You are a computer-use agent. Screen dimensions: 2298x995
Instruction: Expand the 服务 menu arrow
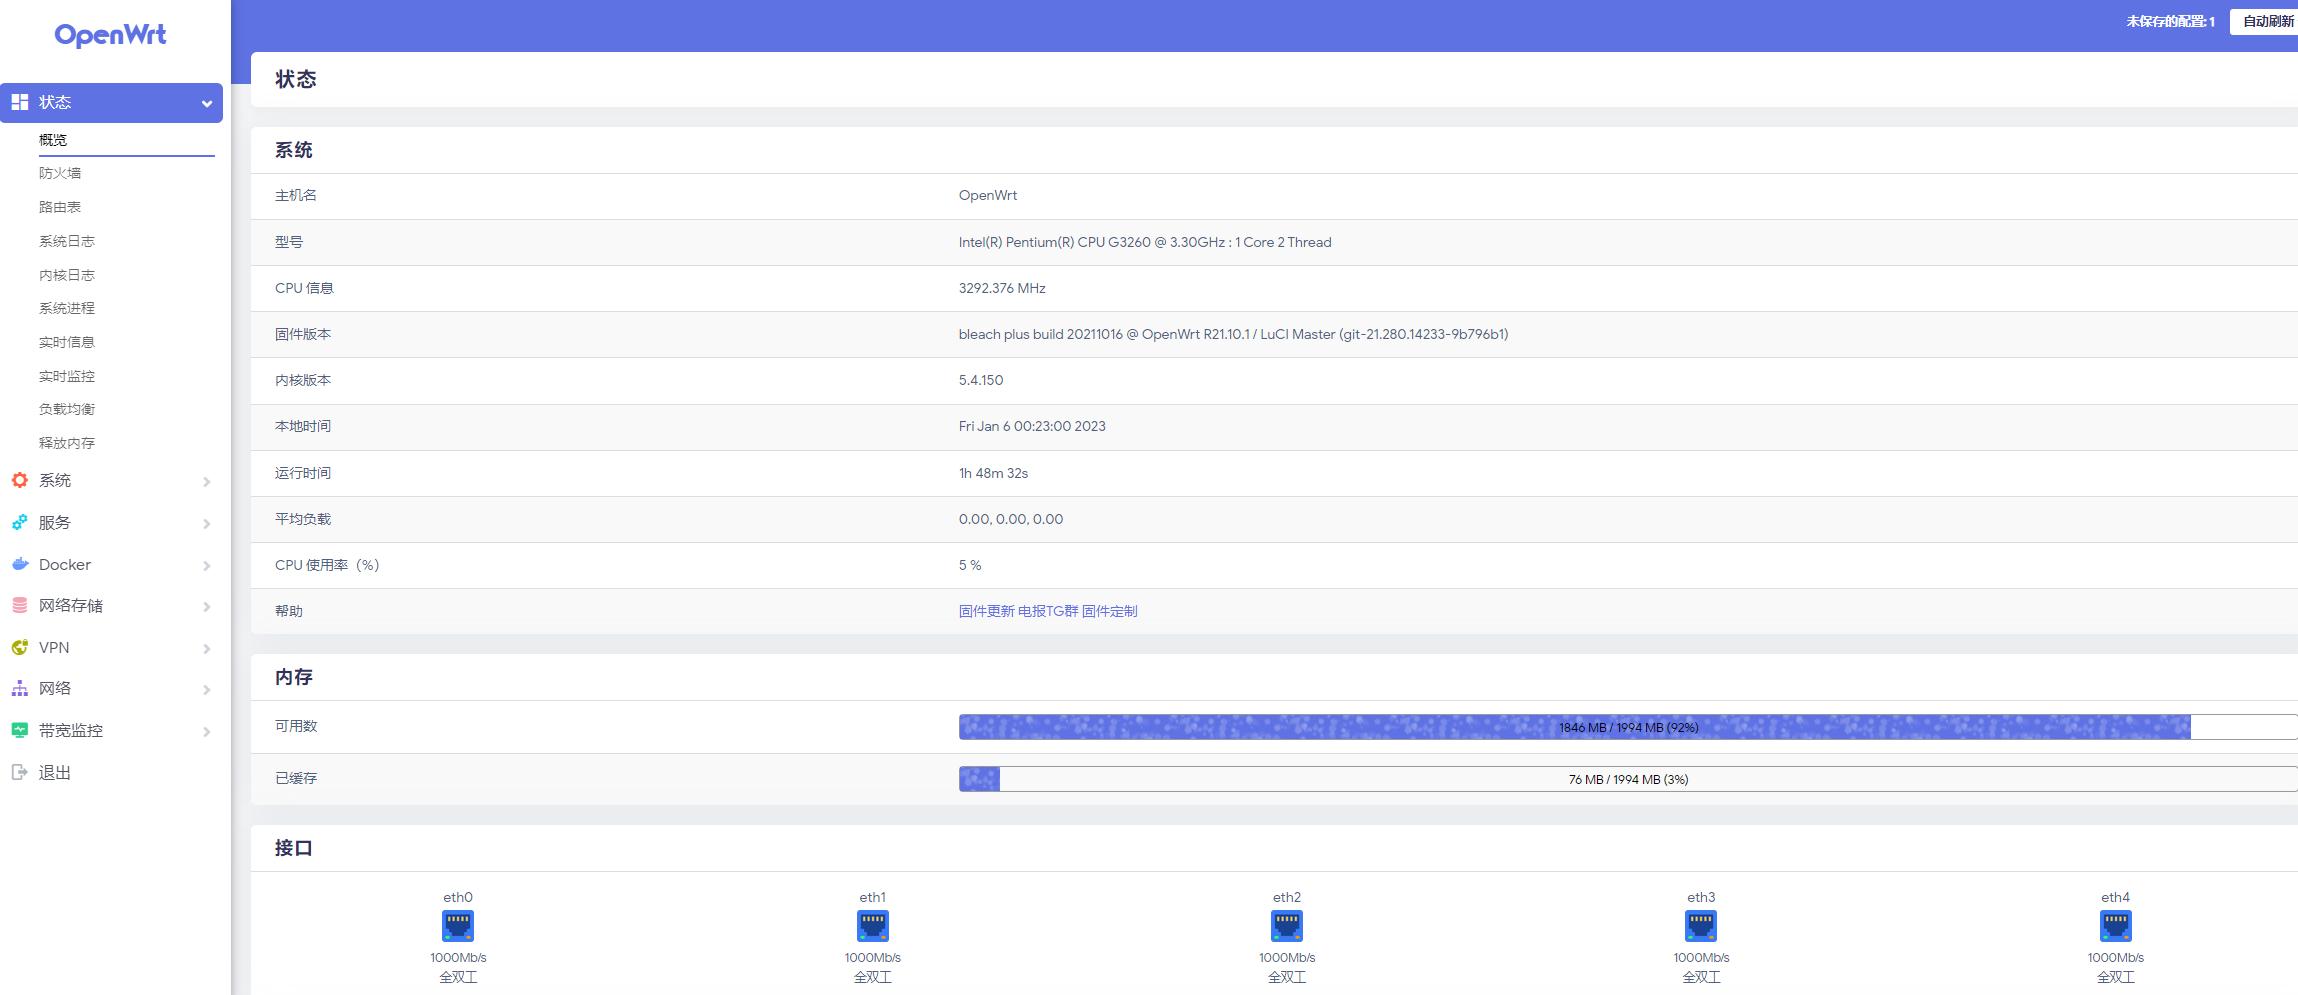tap(206, 523)
